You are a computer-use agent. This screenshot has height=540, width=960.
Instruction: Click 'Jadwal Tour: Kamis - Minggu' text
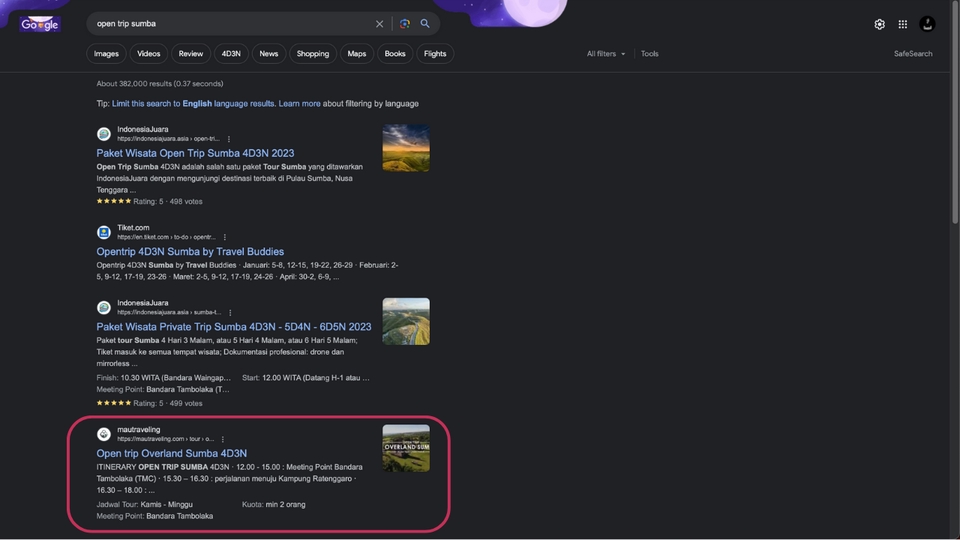tap(144, 504)
